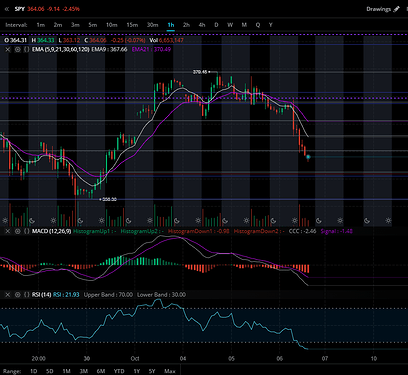
Task: Click the back double-chevron beside SPY
Action: 7,9
